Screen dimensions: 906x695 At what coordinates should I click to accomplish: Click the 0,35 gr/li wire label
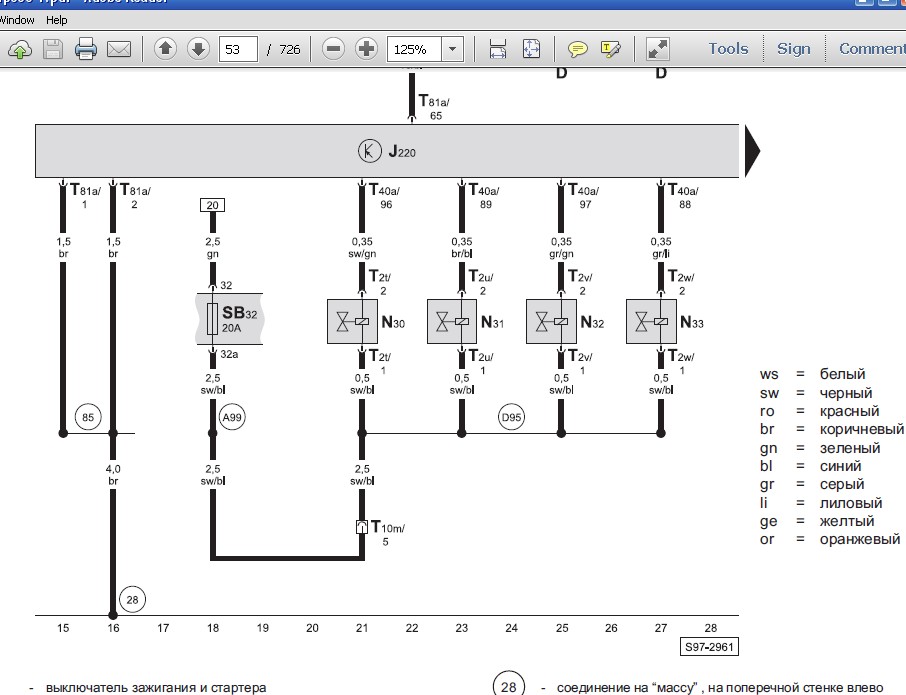[661, 248]
